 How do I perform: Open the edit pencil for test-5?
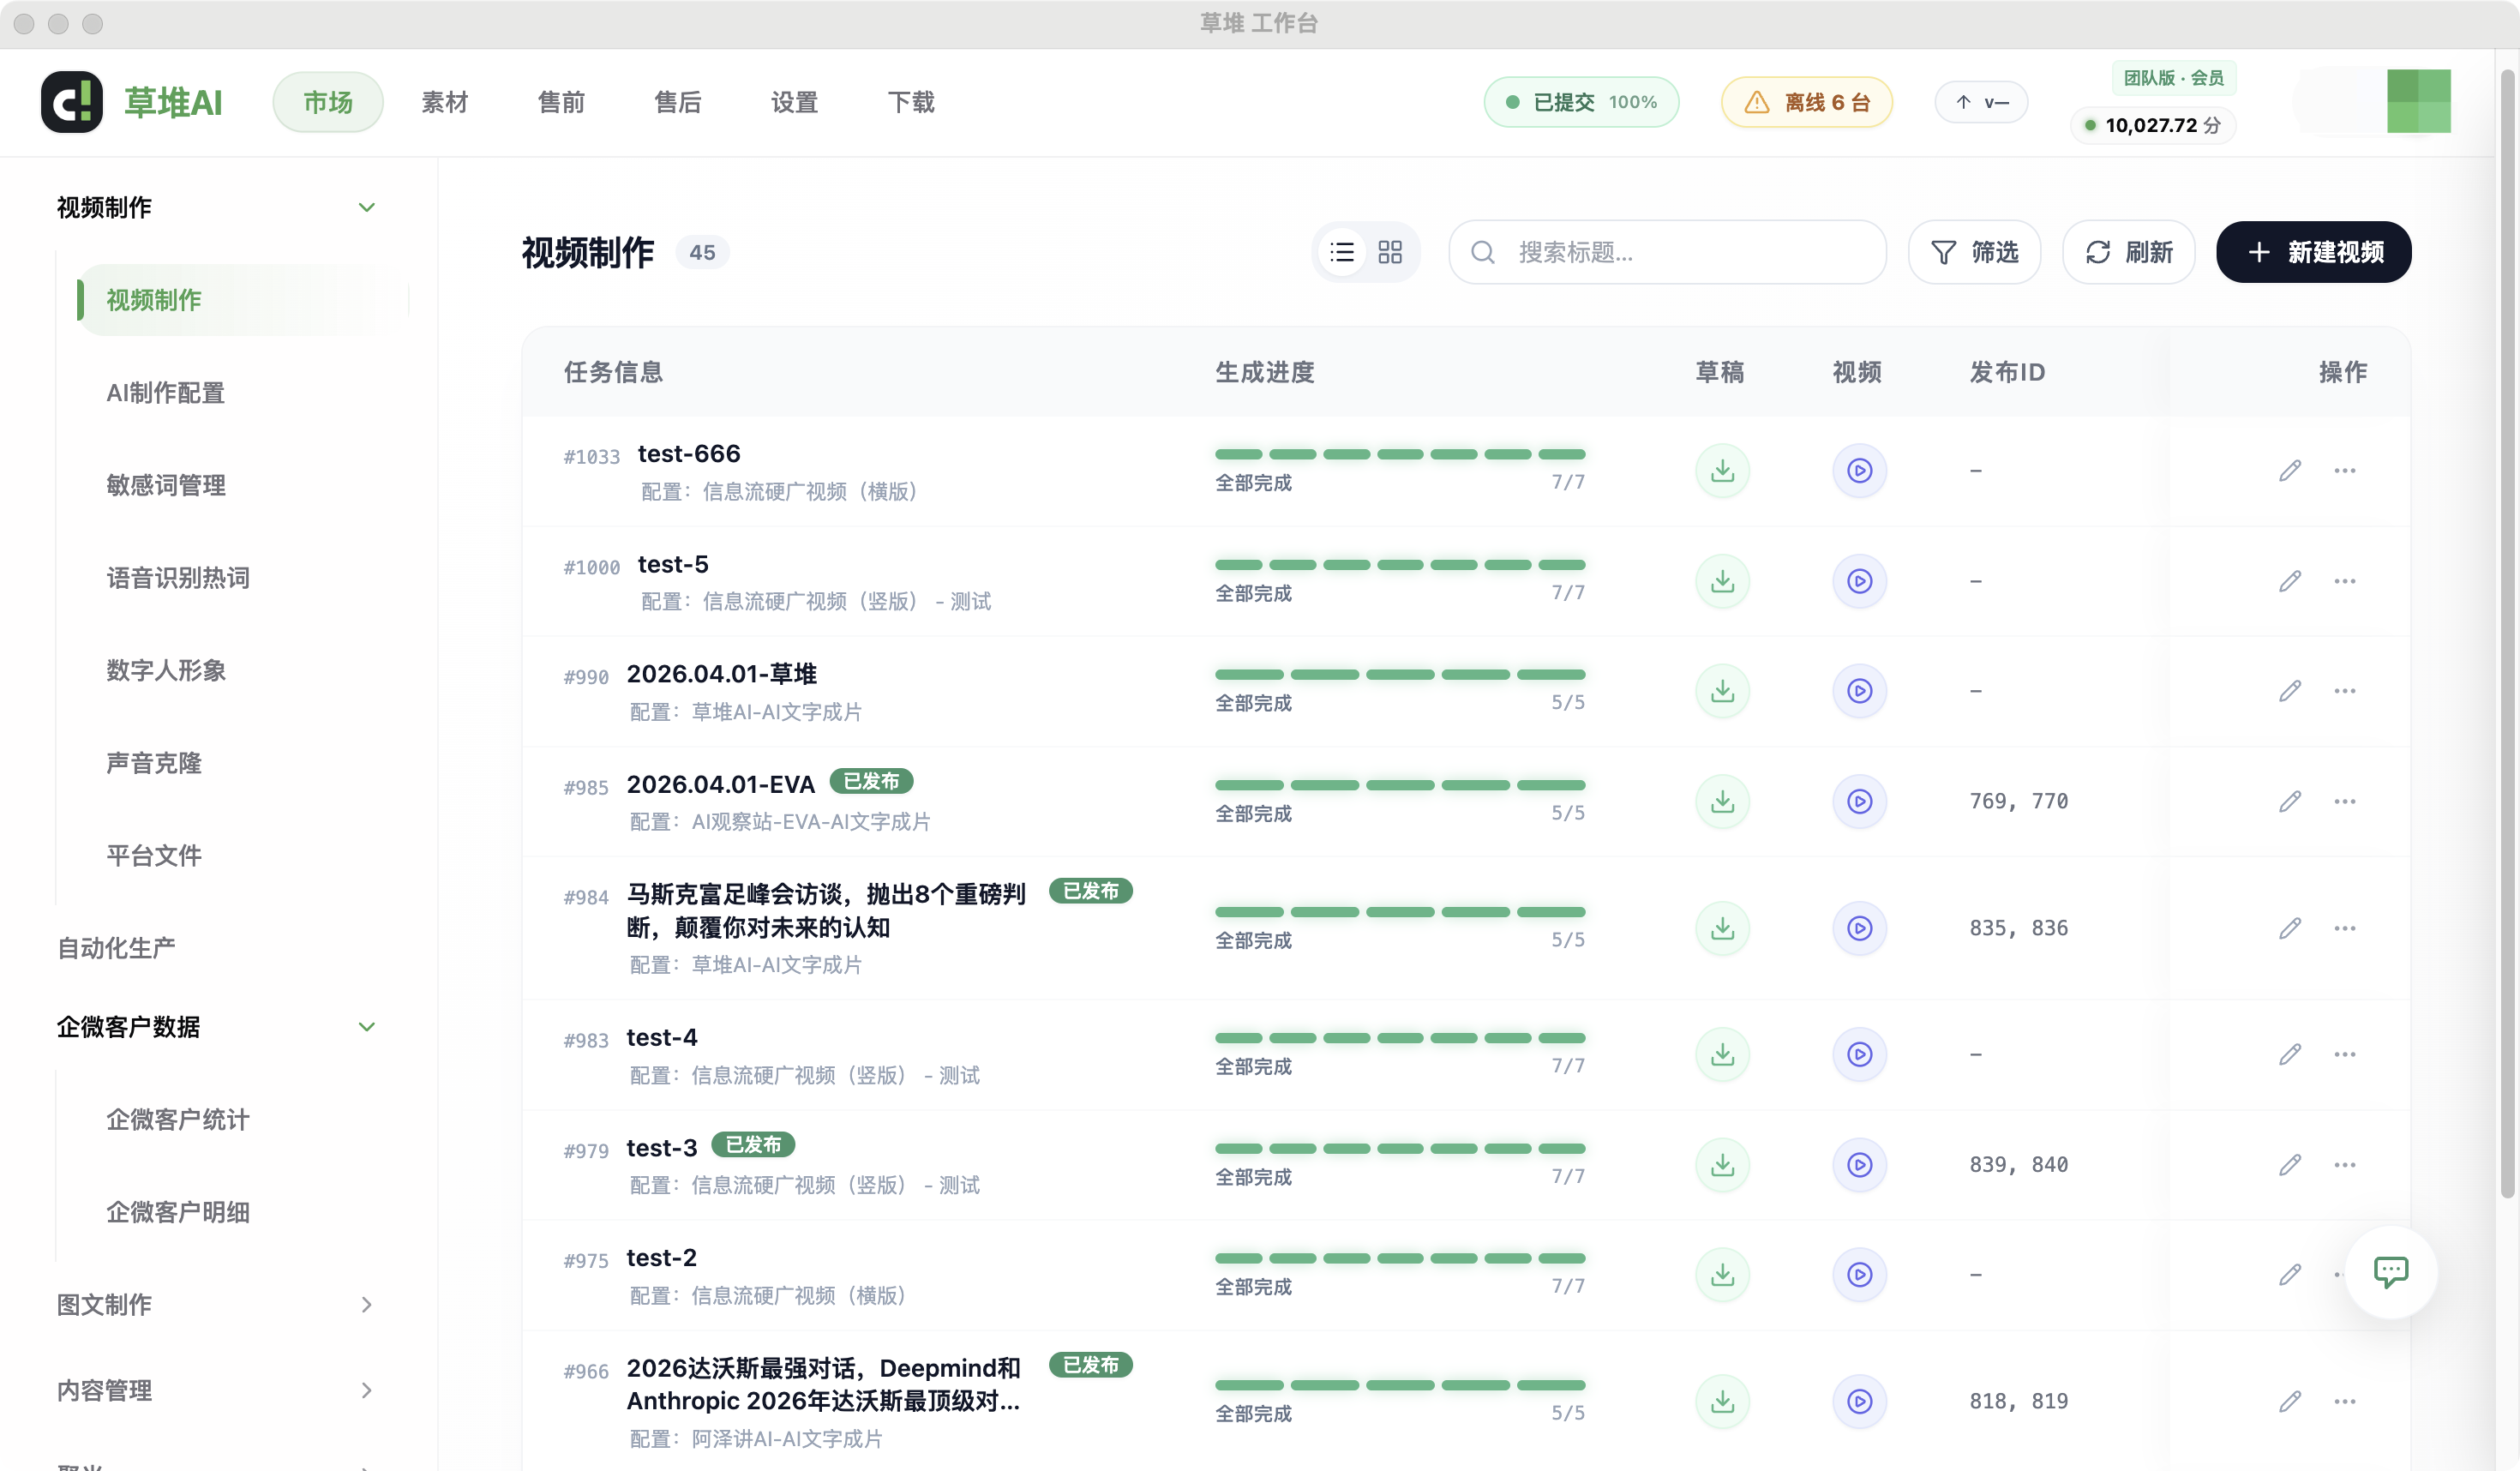(2291, 580)
